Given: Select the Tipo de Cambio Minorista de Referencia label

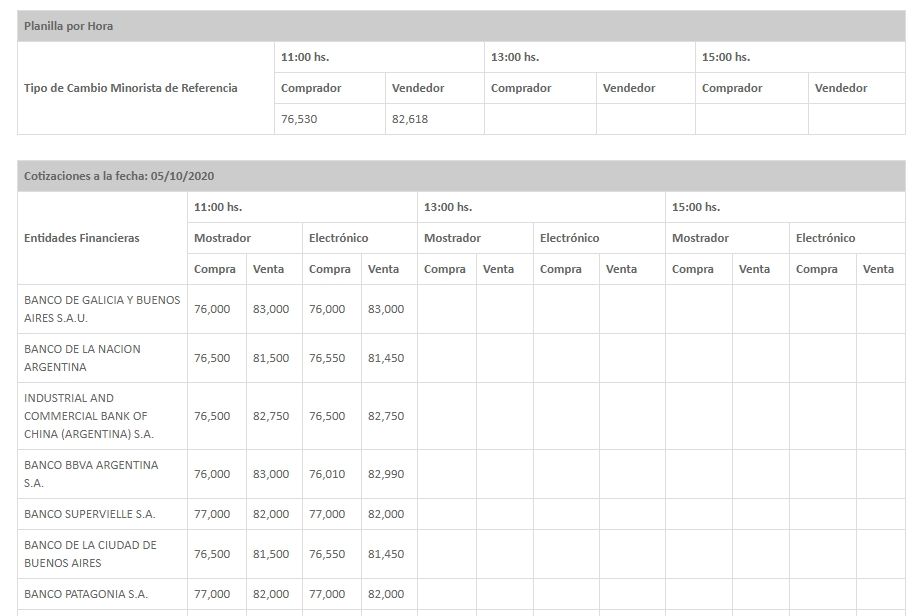Looking at the screenshot, I should 131,88.
